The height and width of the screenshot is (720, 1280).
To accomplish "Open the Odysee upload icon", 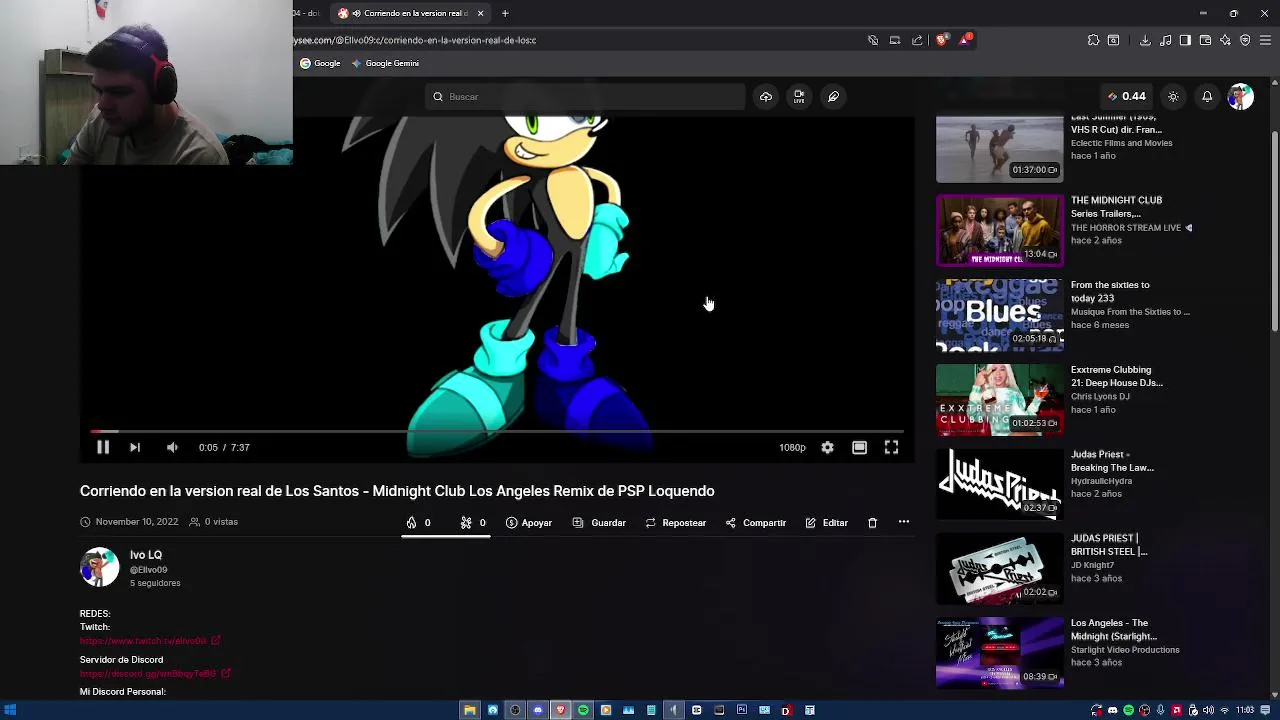I will tap(766, 97).
